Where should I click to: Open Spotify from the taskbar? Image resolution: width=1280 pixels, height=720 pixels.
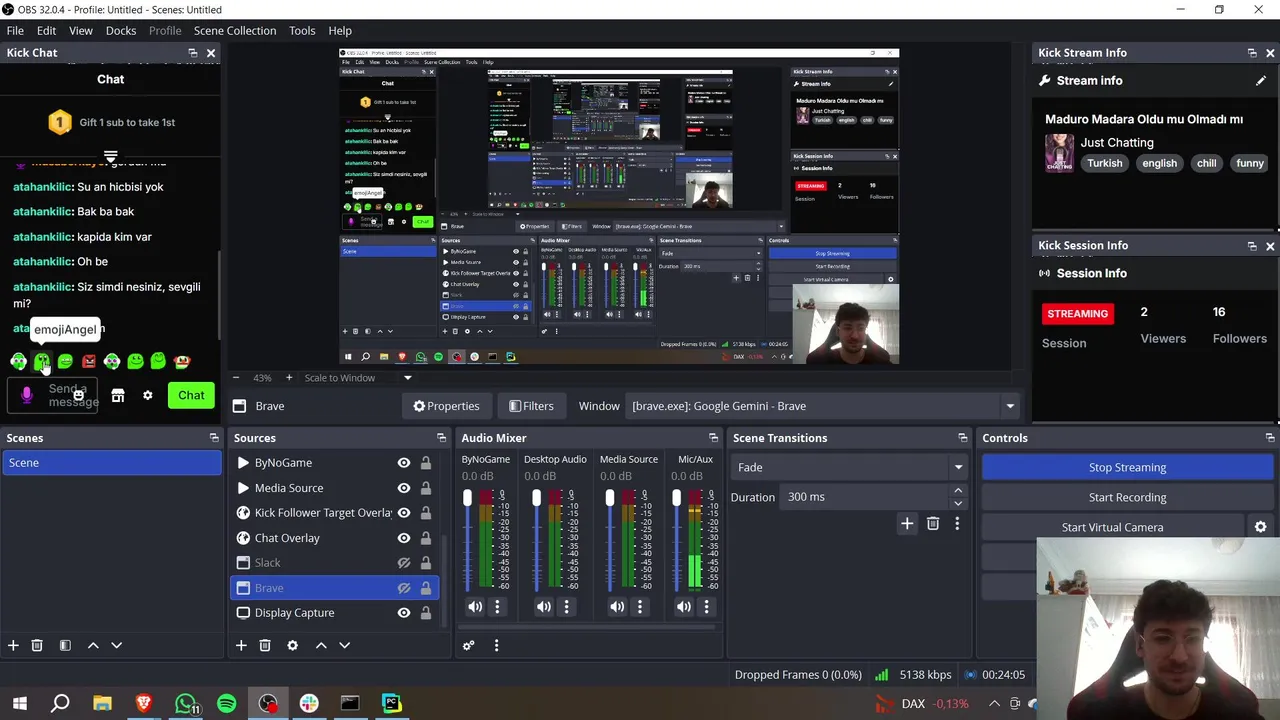pos(227,703)
